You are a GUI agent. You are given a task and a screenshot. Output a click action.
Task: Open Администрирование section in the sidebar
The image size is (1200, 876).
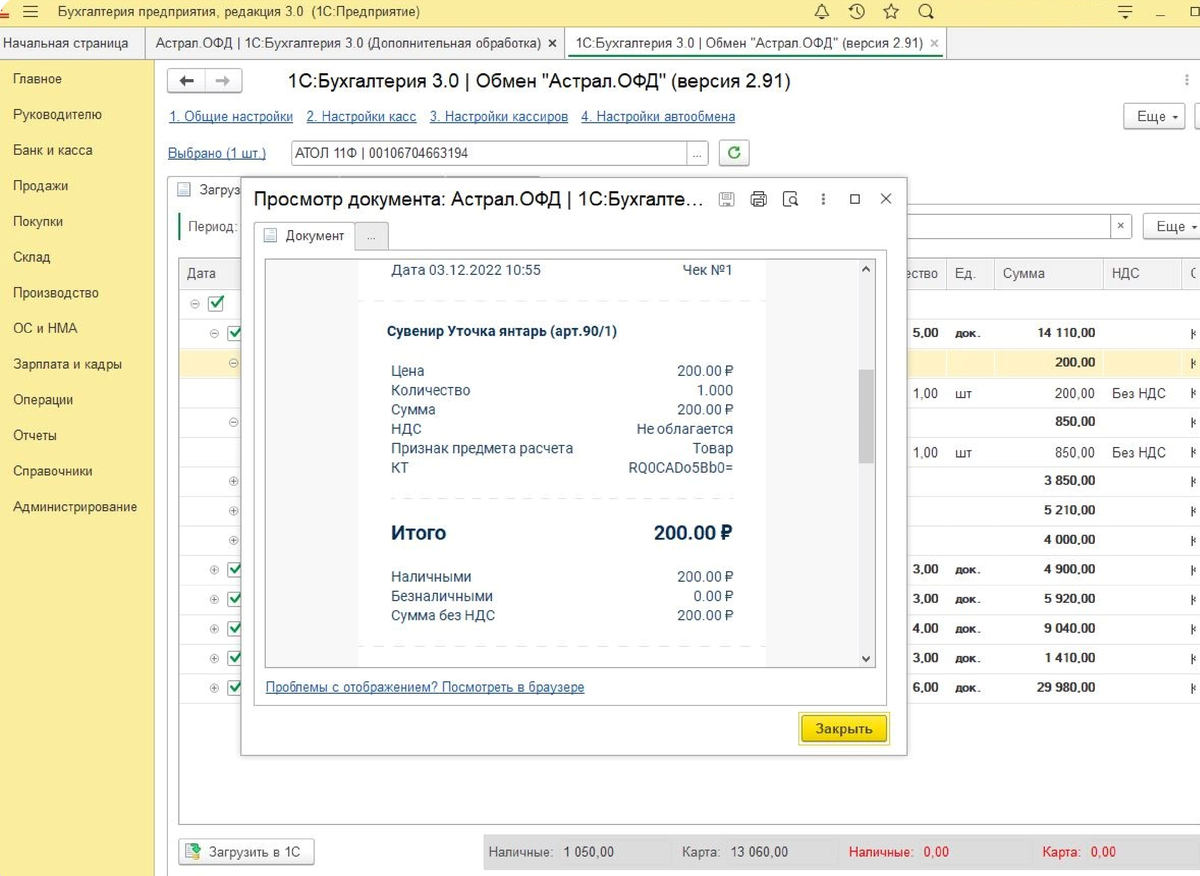click(75, 507)
